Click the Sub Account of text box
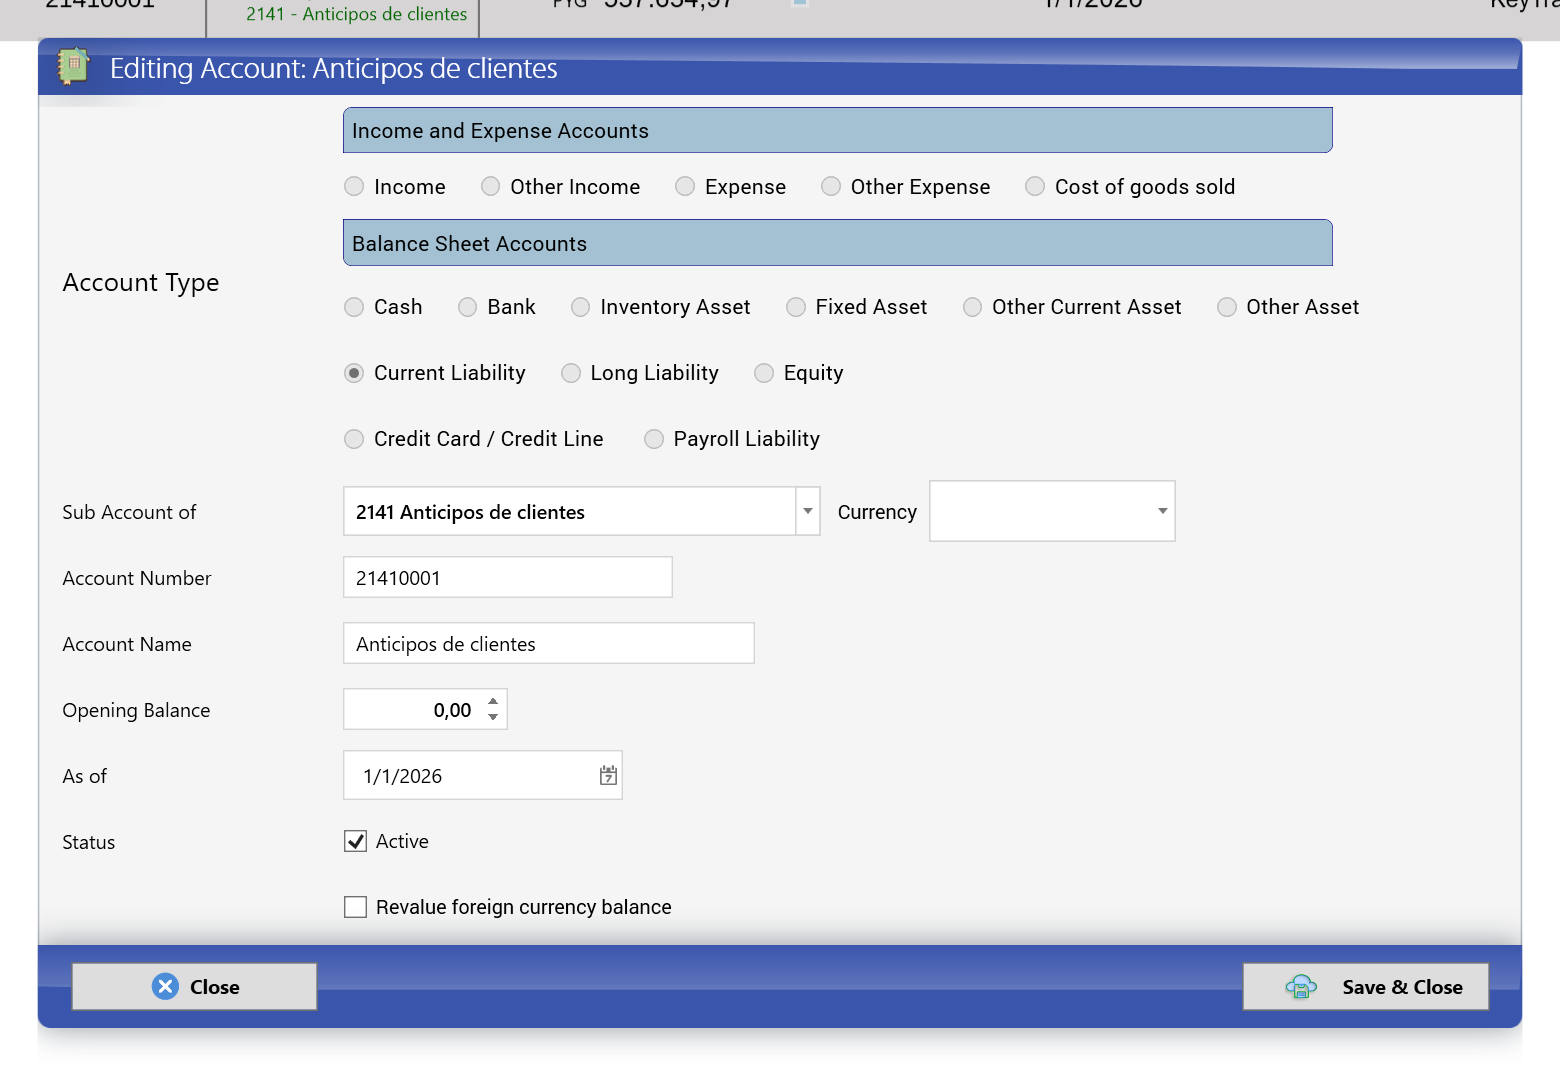 [x=570, y=511]
